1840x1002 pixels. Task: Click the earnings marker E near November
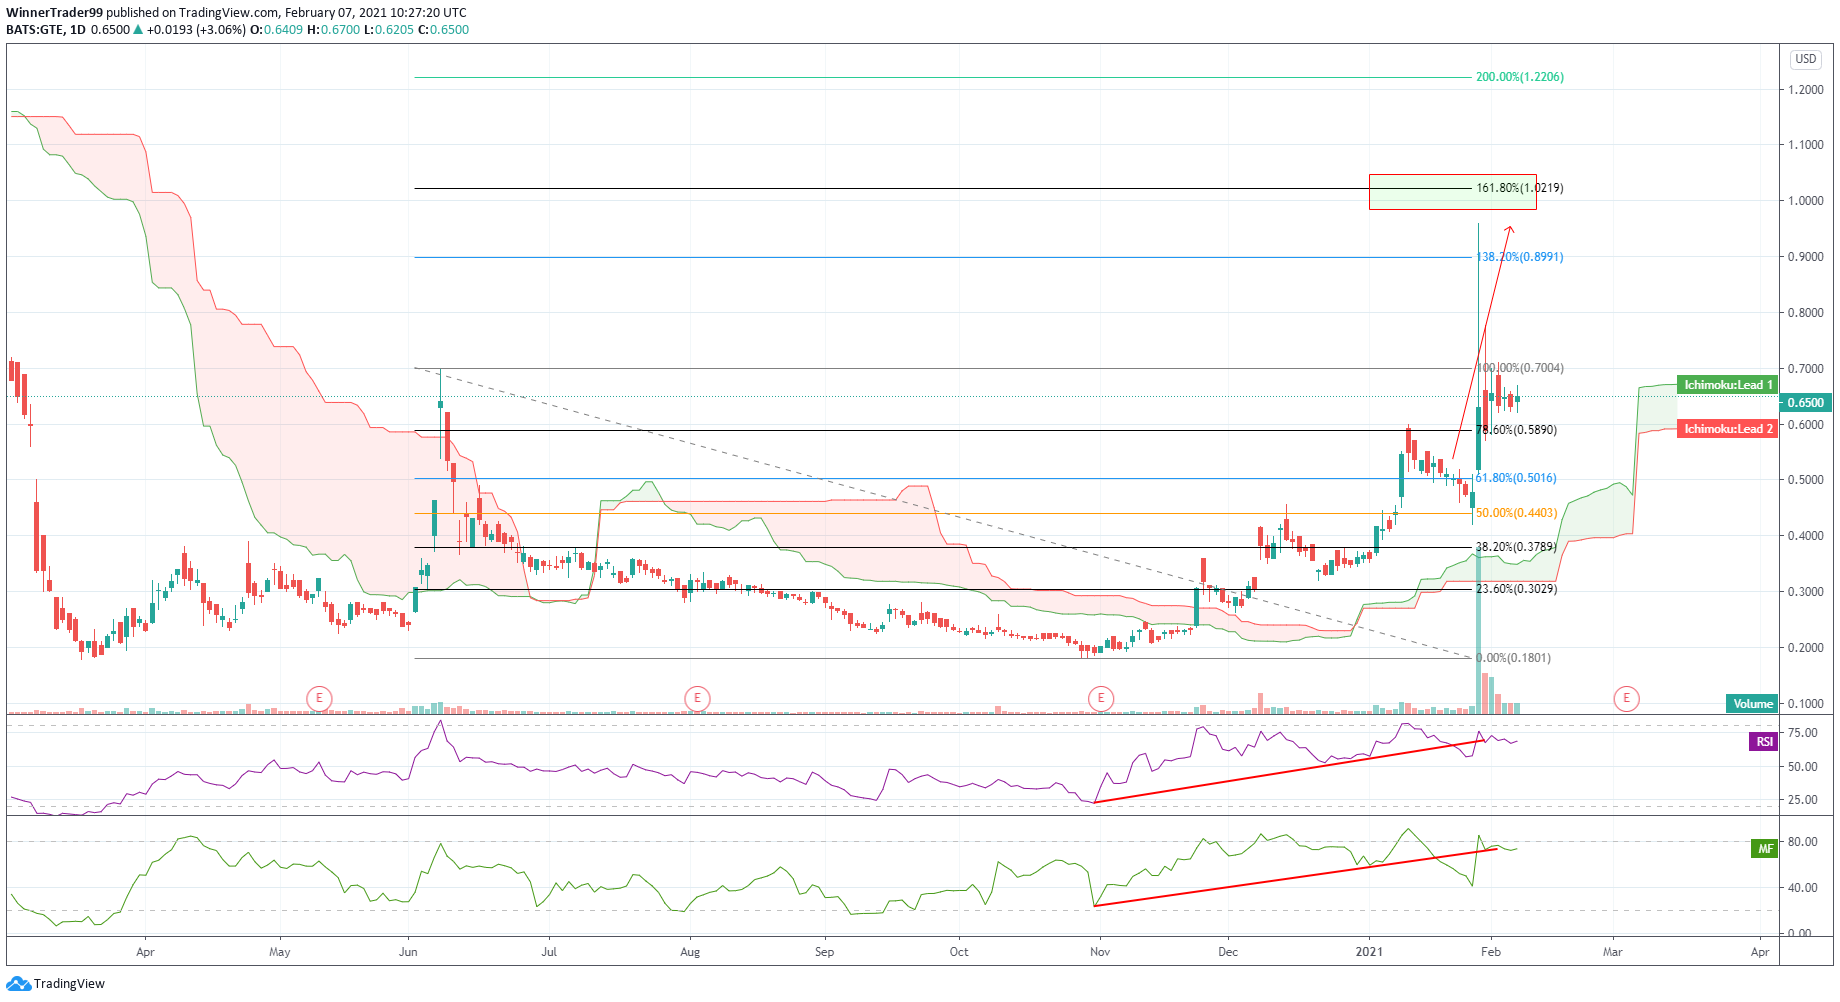1101,698
